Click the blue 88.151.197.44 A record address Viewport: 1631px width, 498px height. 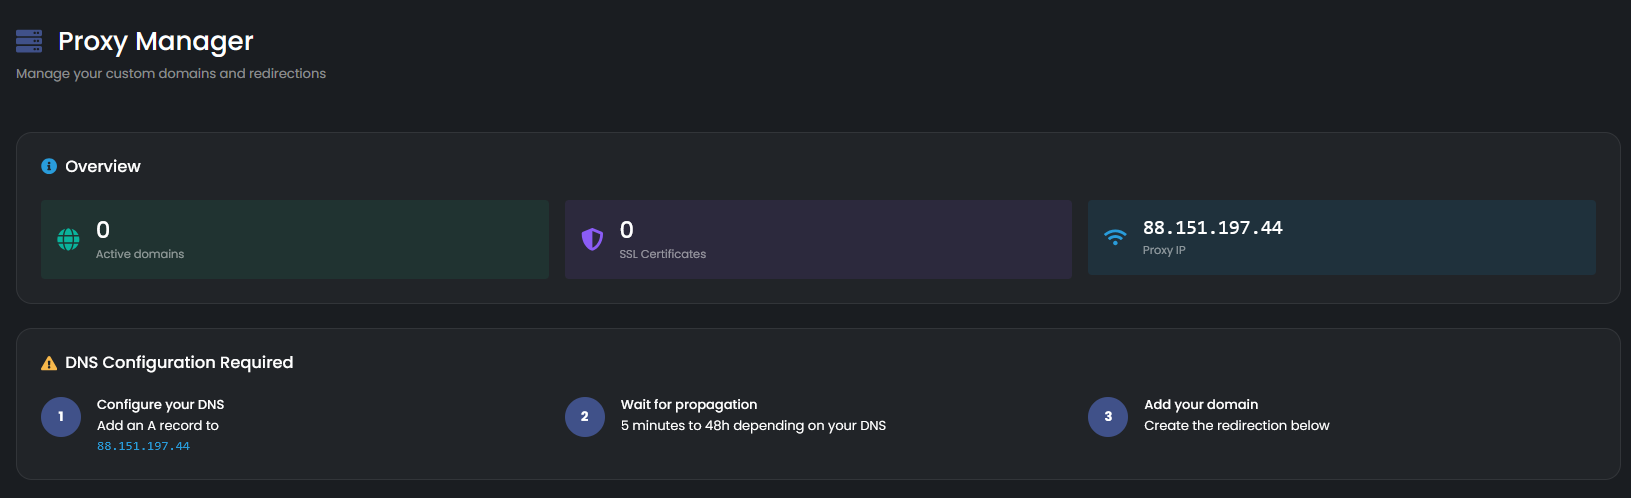[x=143, y=446]
